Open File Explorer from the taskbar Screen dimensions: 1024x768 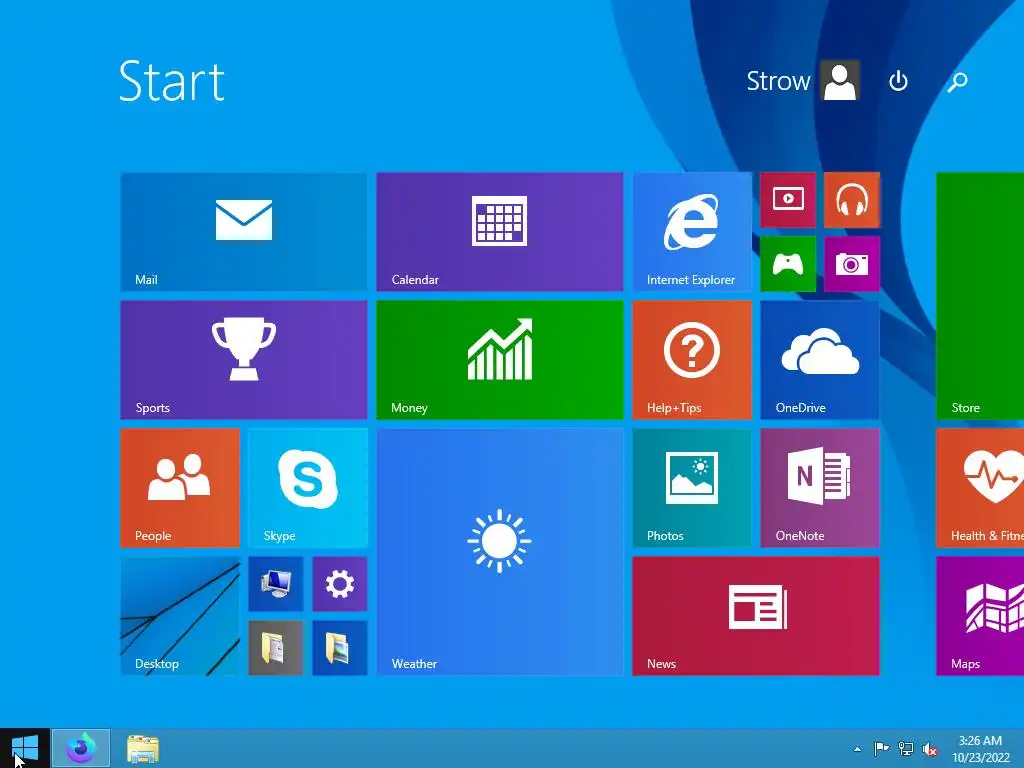[x=142, y=748]
